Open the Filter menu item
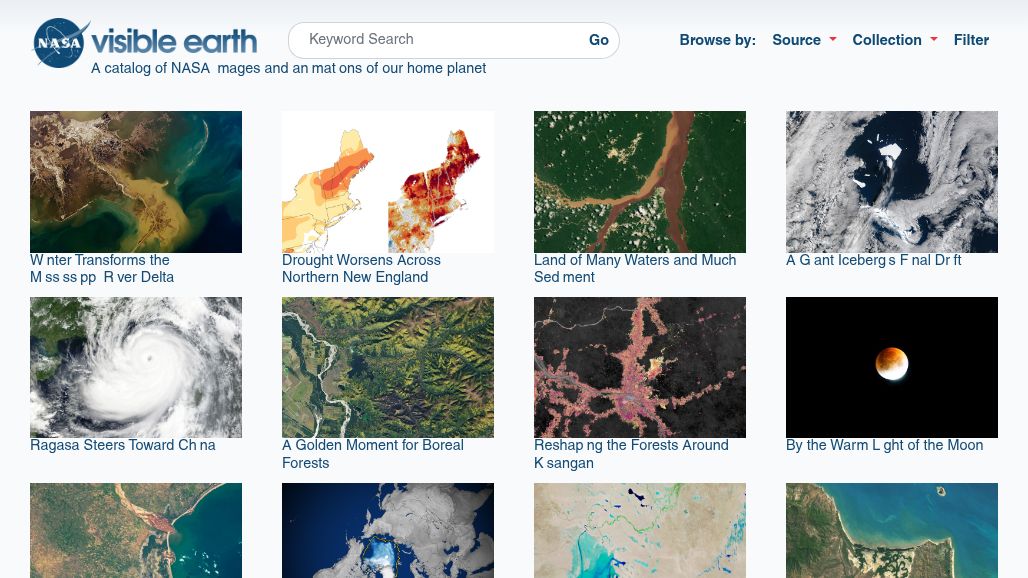Image resolution: width=1028 pixels, height=578 pixels. 971,40
